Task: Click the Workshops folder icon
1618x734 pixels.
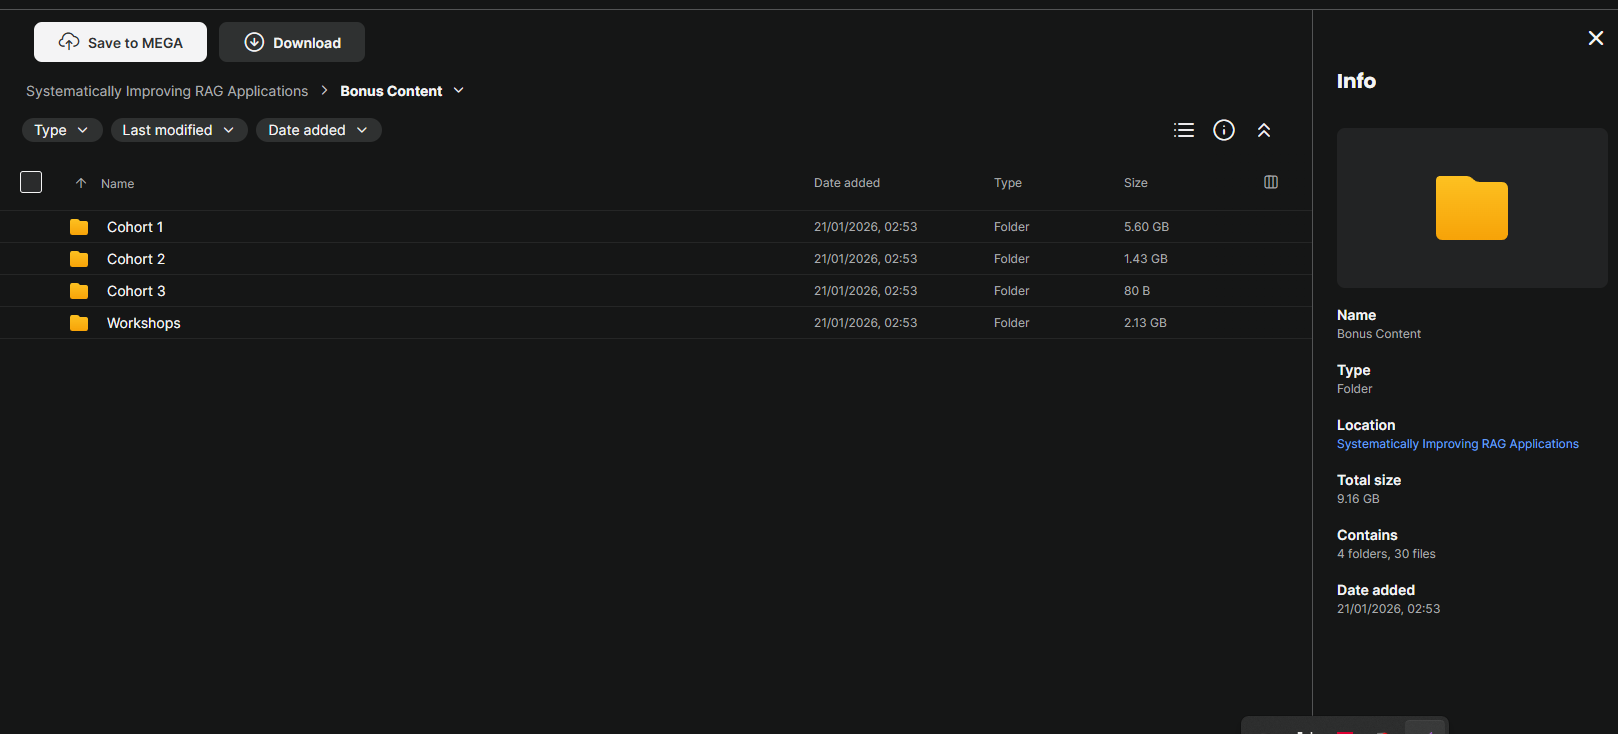Action: coord(79,323)
